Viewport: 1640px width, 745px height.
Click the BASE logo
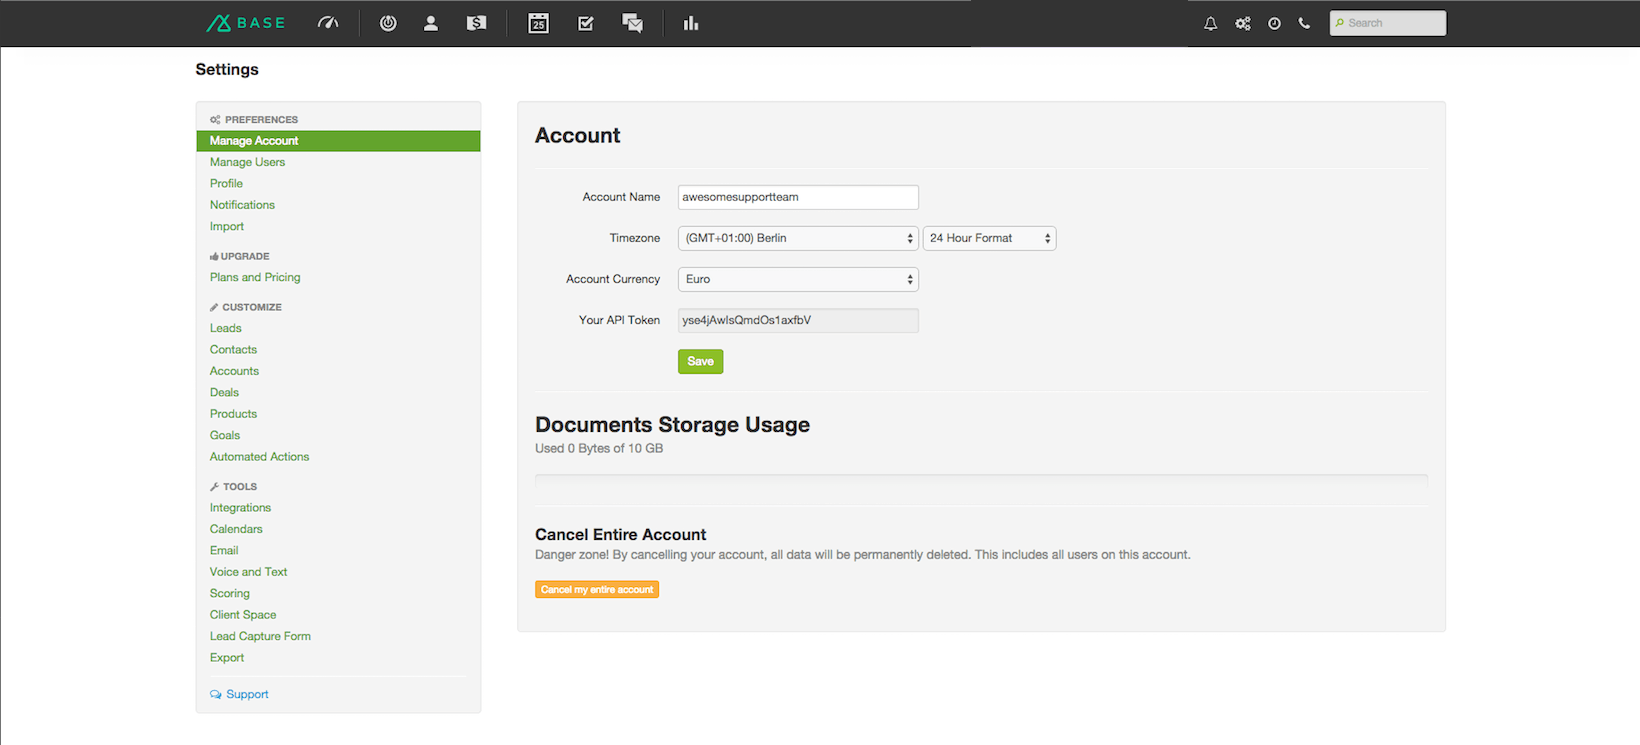pos(246,23)
